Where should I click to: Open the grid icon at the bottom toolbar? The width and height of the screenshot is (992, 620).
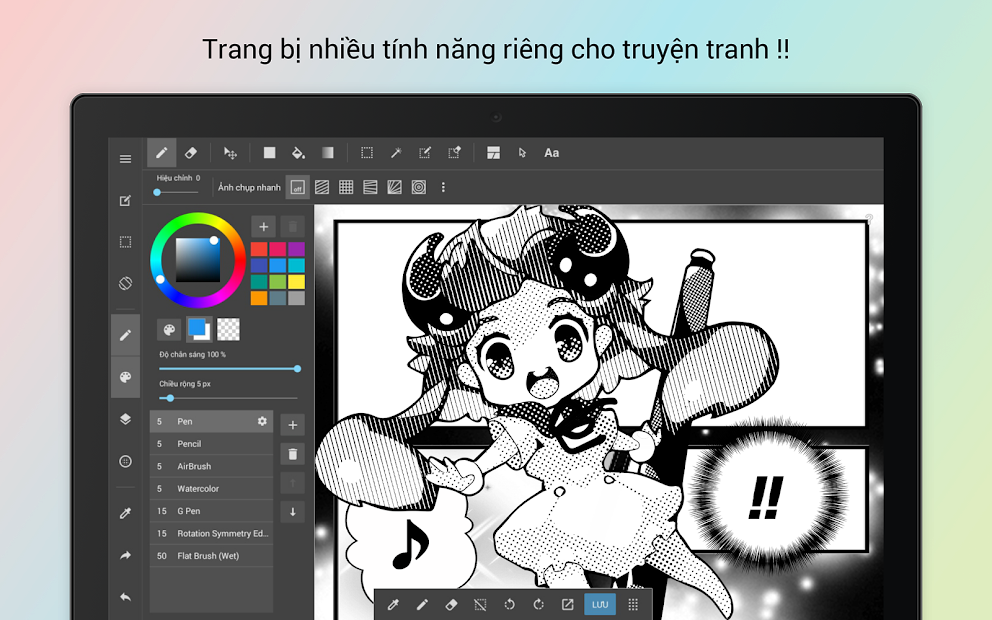(x=633, y=605)
